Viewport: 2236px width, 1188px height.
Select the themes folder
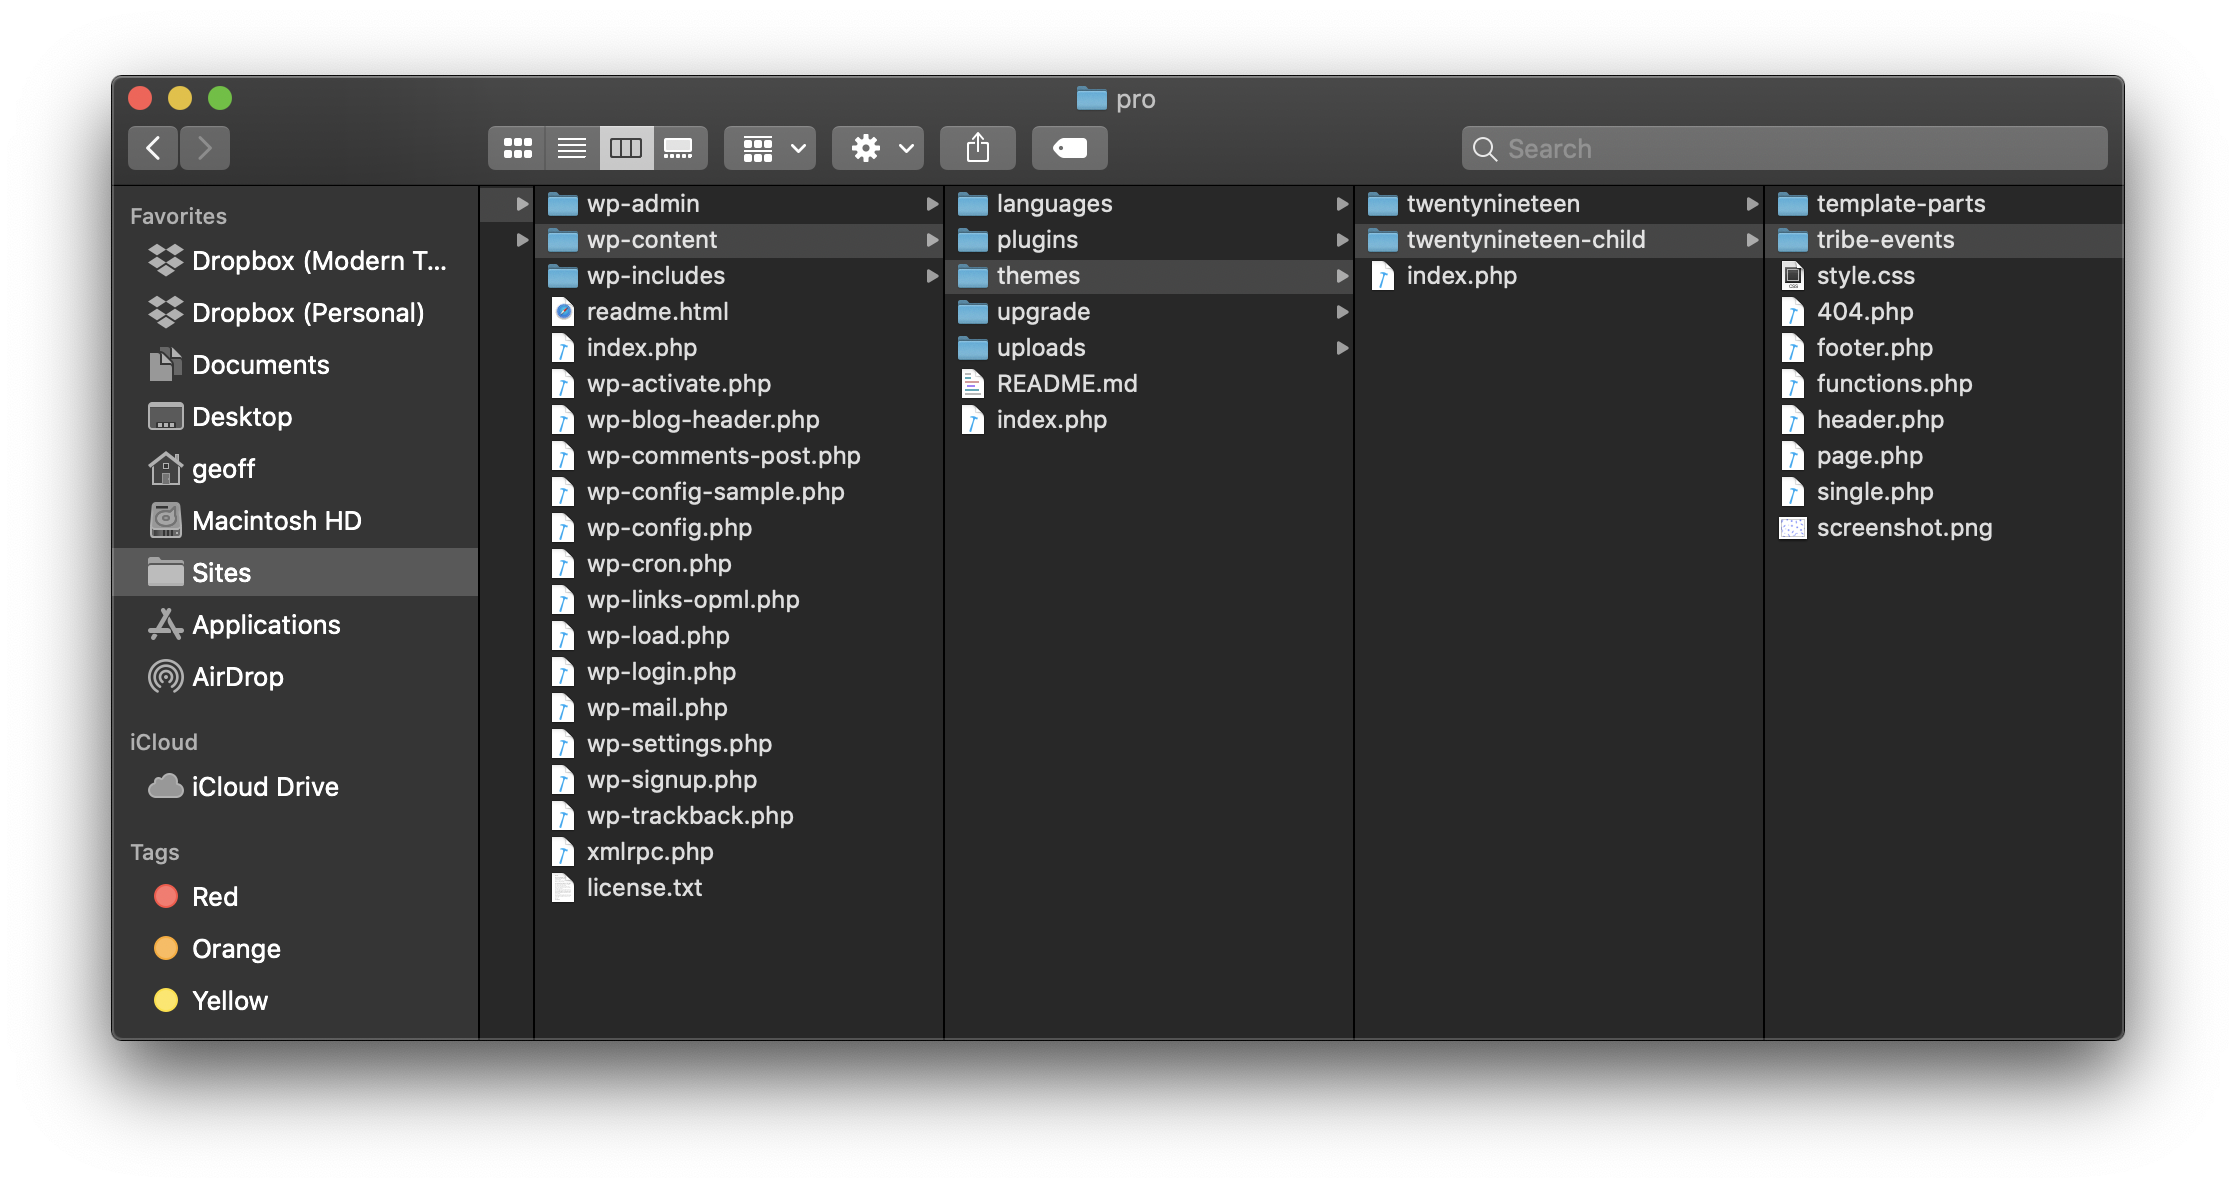1149,276
